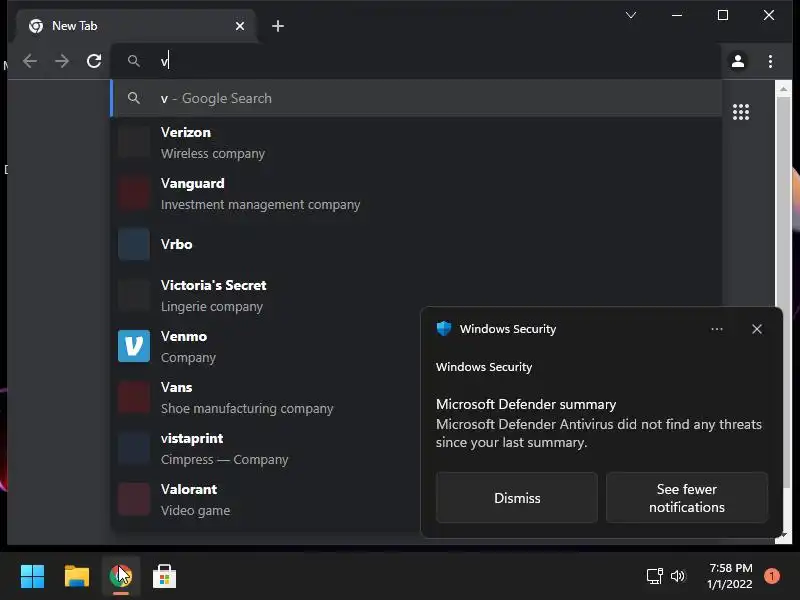The image size is (800, 600).
Task: Click the Valorant suggestion title
Action: click(x=189, y=489)
